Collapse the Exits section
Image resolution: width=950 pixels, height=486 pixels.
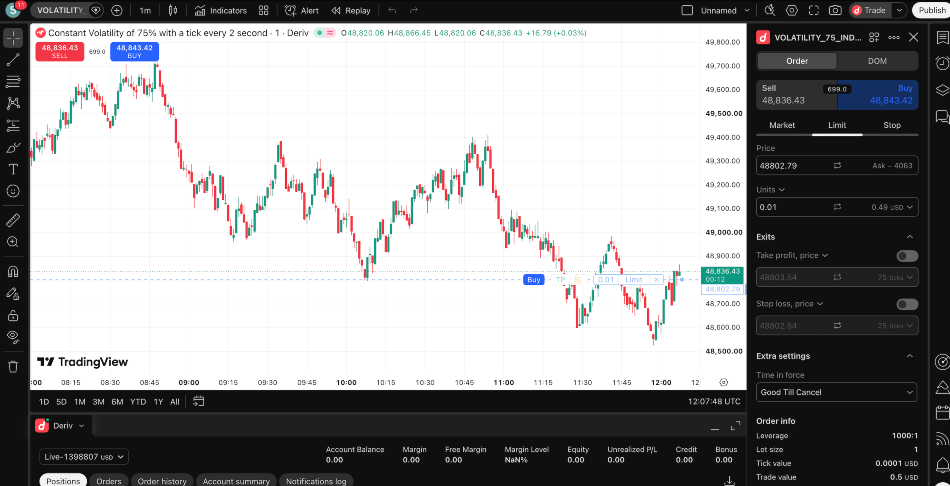(909, 237)
